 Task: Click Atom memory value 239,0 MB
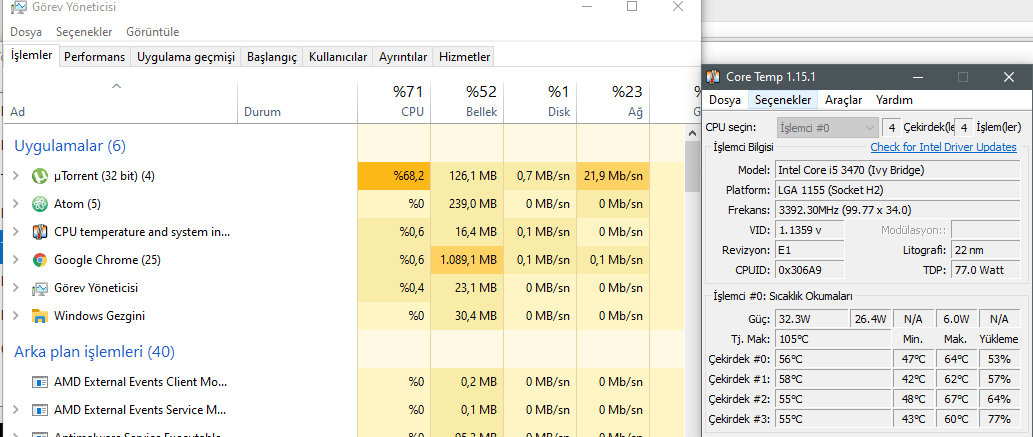coord(467,204)
